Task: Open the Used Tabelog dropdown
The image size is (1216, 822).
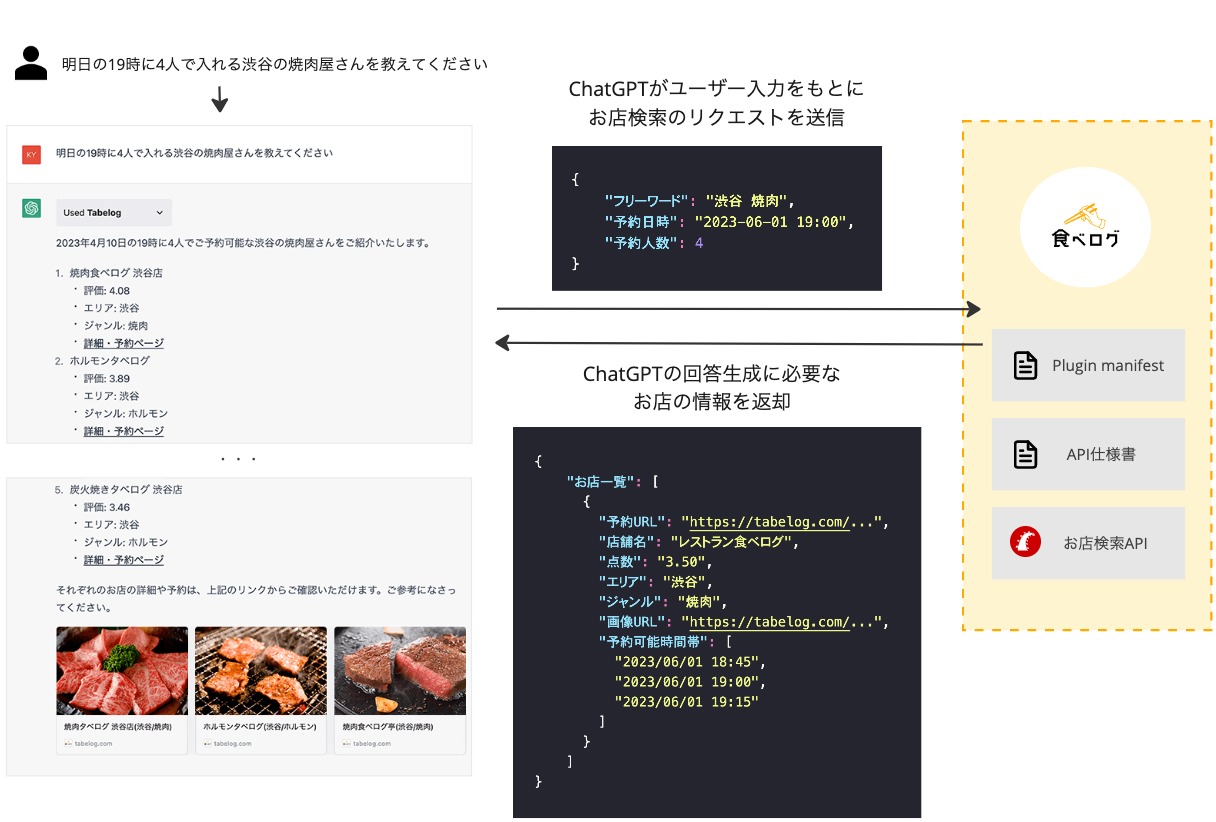Action: [113, 212]
